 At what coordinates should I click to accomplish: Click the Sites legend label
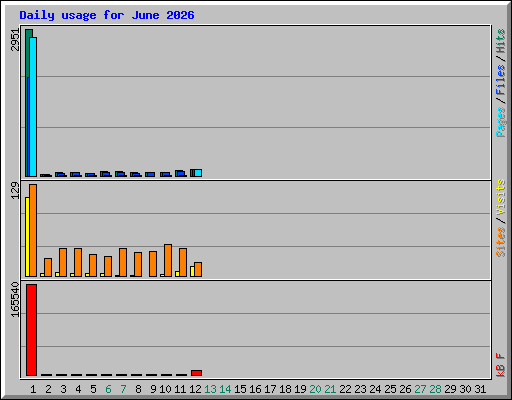click(501, 242)
